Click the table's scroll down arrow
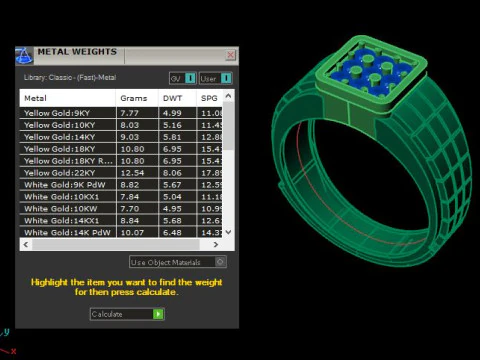 tap(228, 232)
